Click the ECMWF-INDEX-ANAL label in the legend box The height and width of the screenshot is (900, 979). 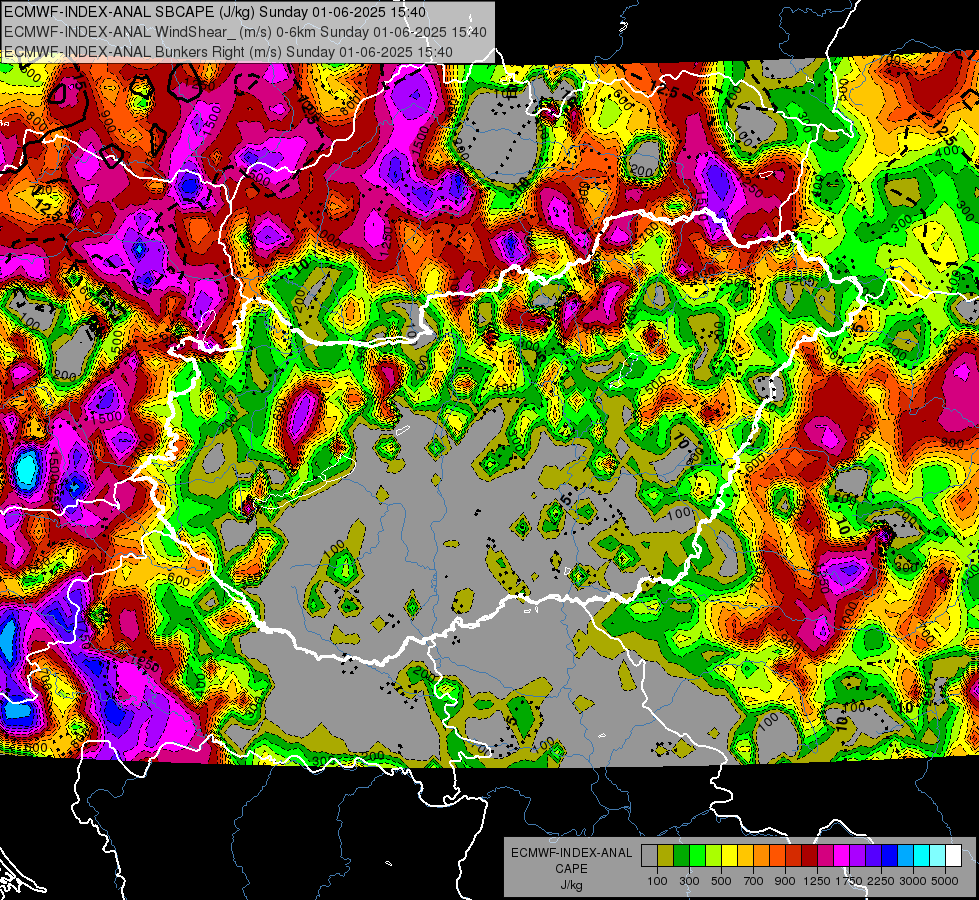click(571, 853)
